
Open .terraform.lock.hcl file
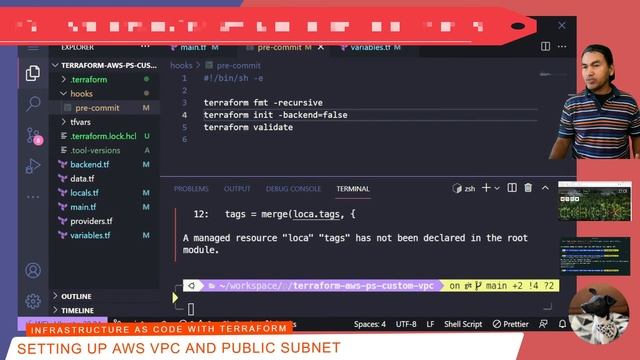[x=104, y=136]
